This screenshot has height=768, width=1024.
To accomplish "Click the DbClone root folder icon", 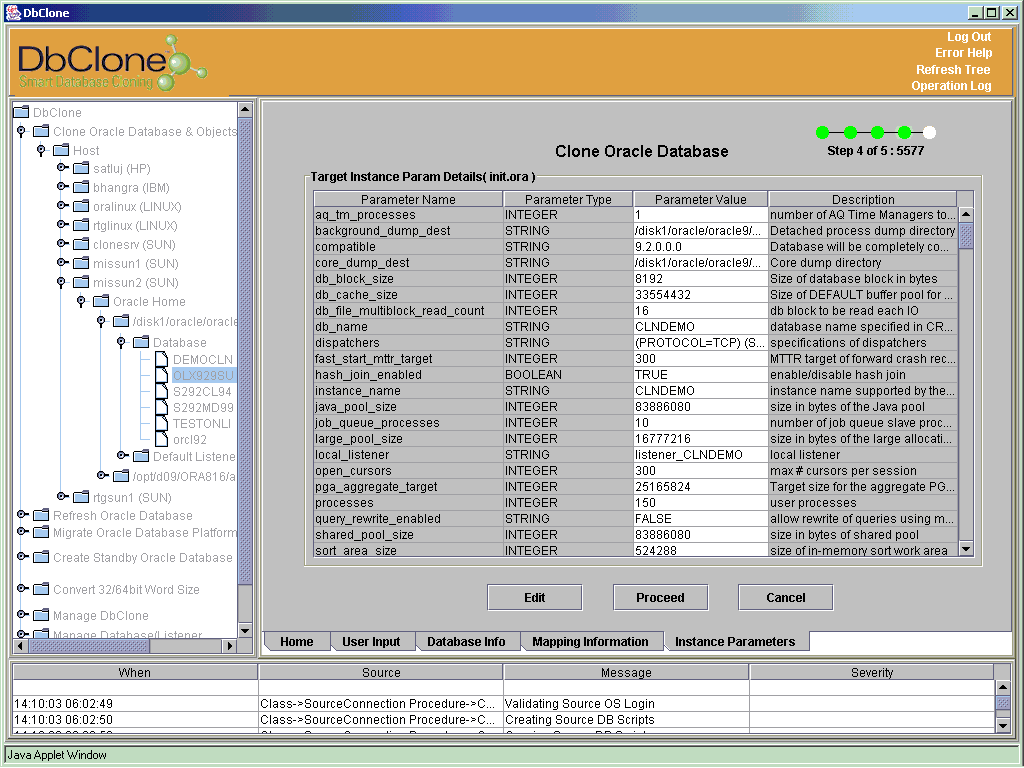I will [x=22, y=112].
